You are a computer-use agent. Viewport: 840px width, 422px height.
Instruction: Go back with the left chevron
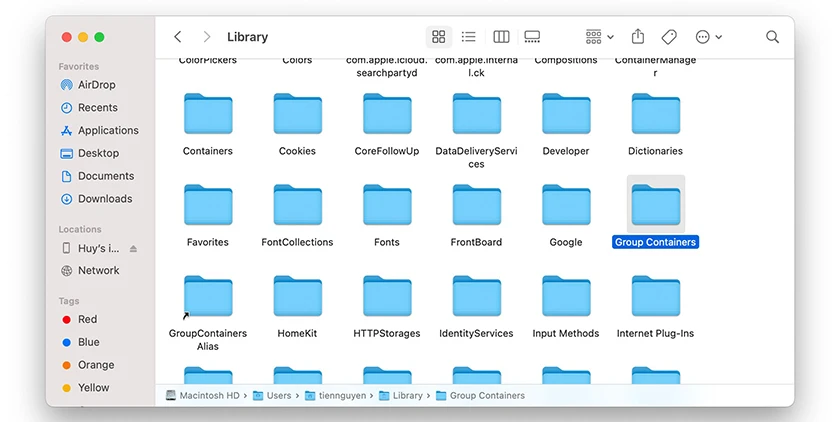[178, 36]
